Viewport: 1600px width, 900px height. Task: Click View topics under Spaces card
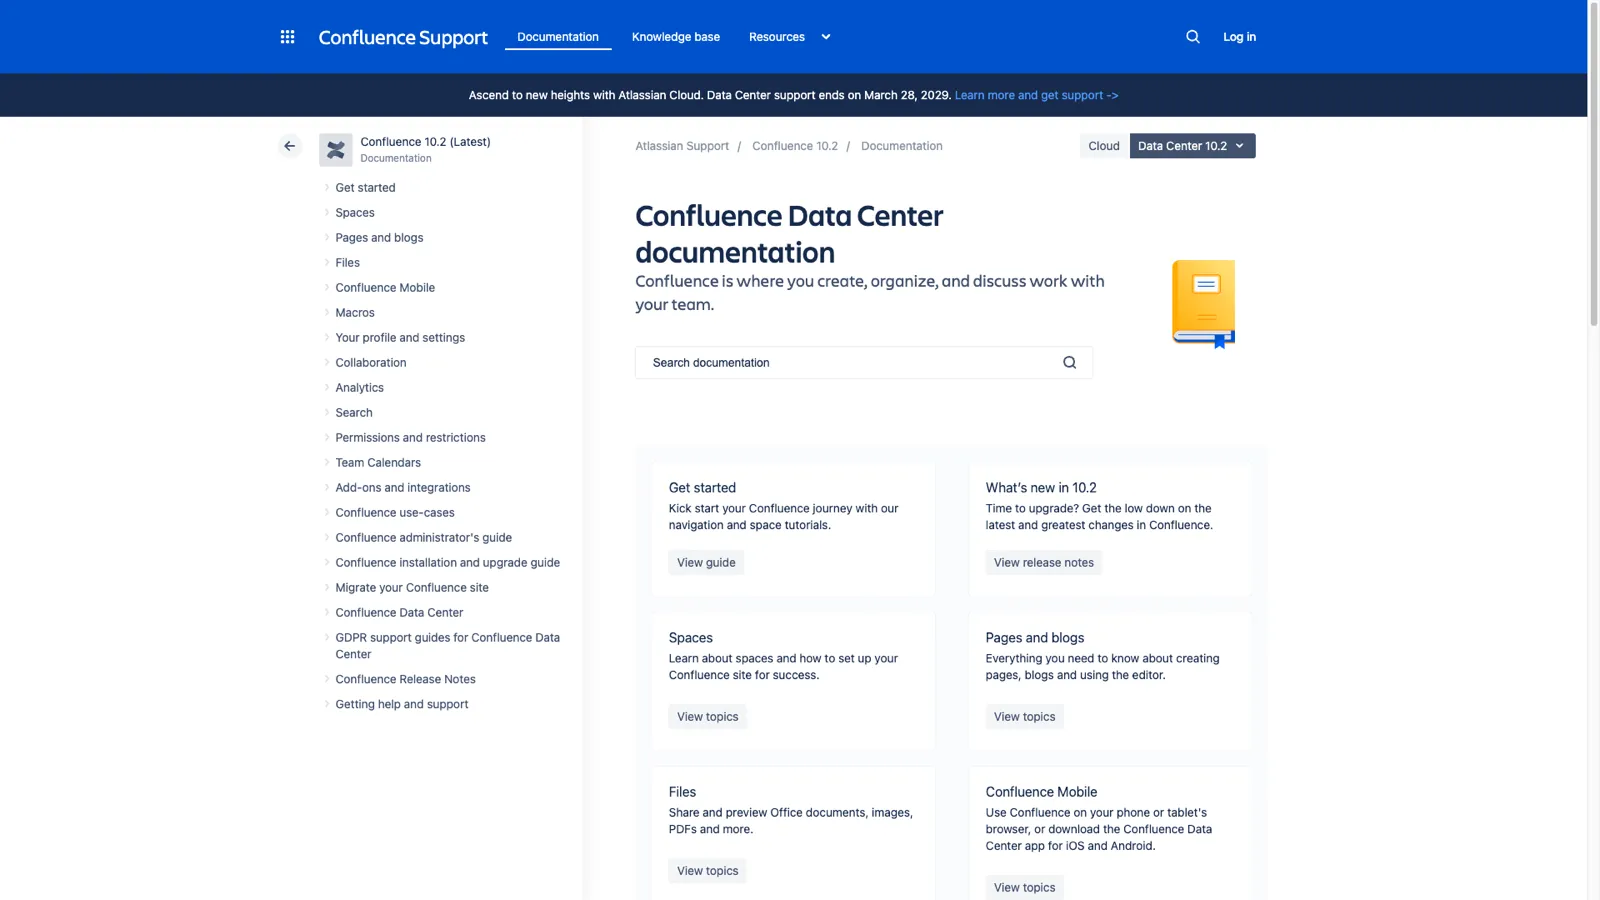pyautogui.click(x=707, y=717)
